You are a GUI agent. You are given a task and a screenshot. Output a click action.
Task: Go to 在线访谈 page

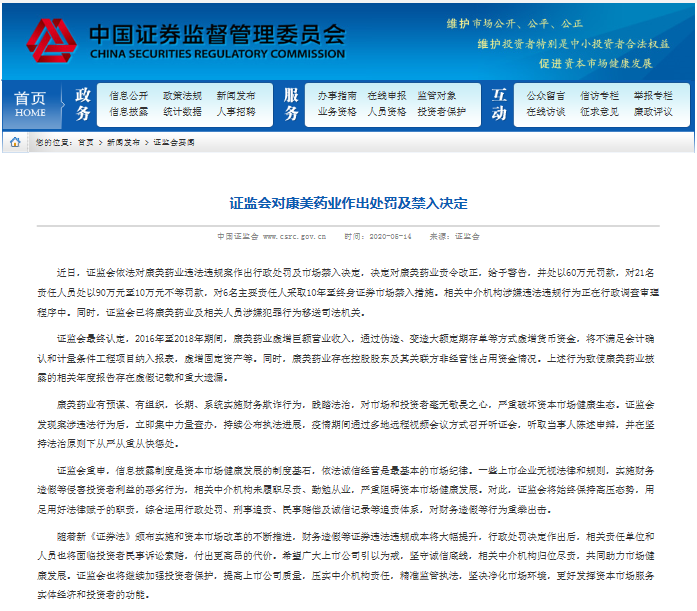pyautogui.click(x=546, y=112)
